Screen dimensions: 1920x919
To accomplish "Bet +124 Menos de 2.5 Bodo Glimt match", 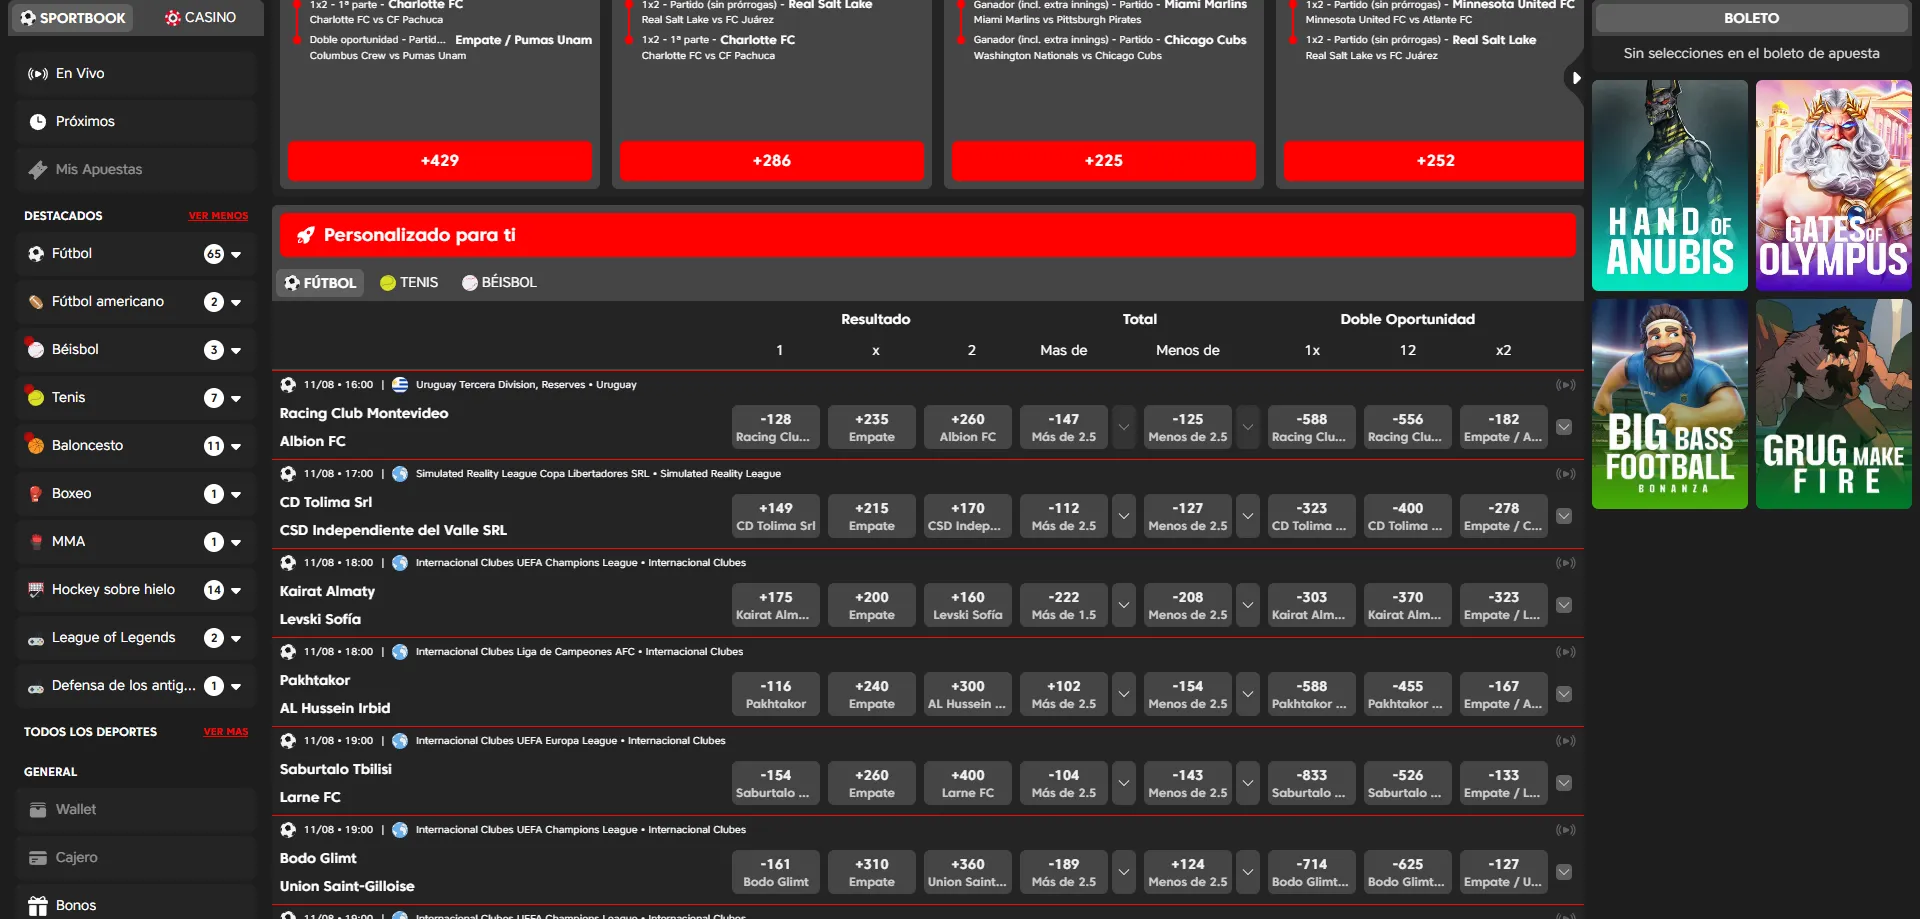I will tap(1188, 872).
